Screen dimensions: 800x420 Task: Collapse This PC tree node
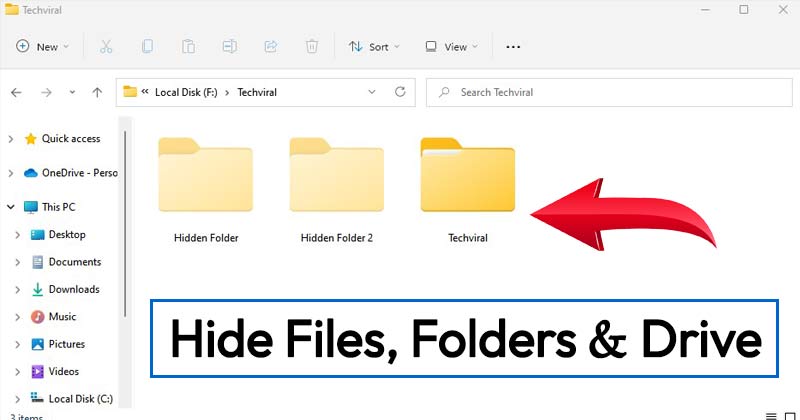(11, 207)
